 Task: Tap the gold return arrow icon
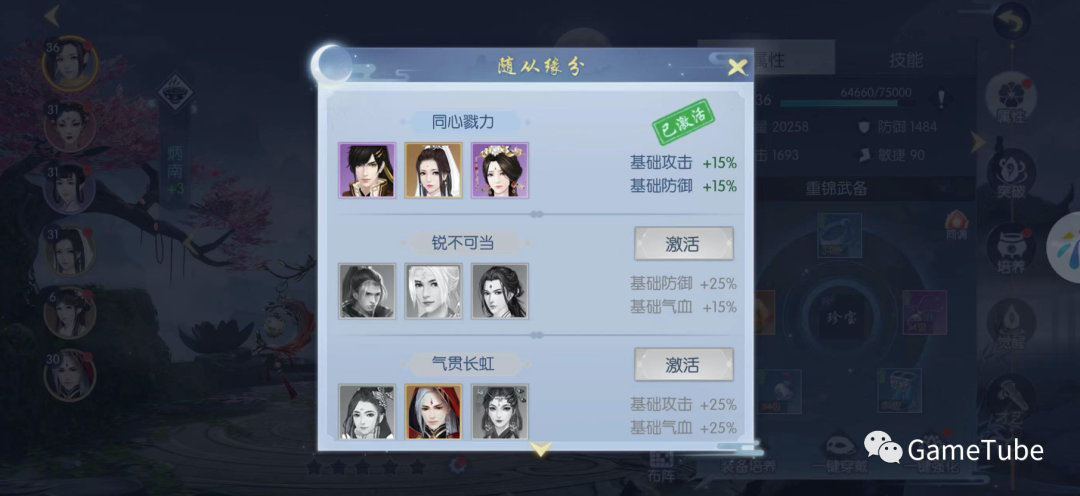[x=1011, y=22]
